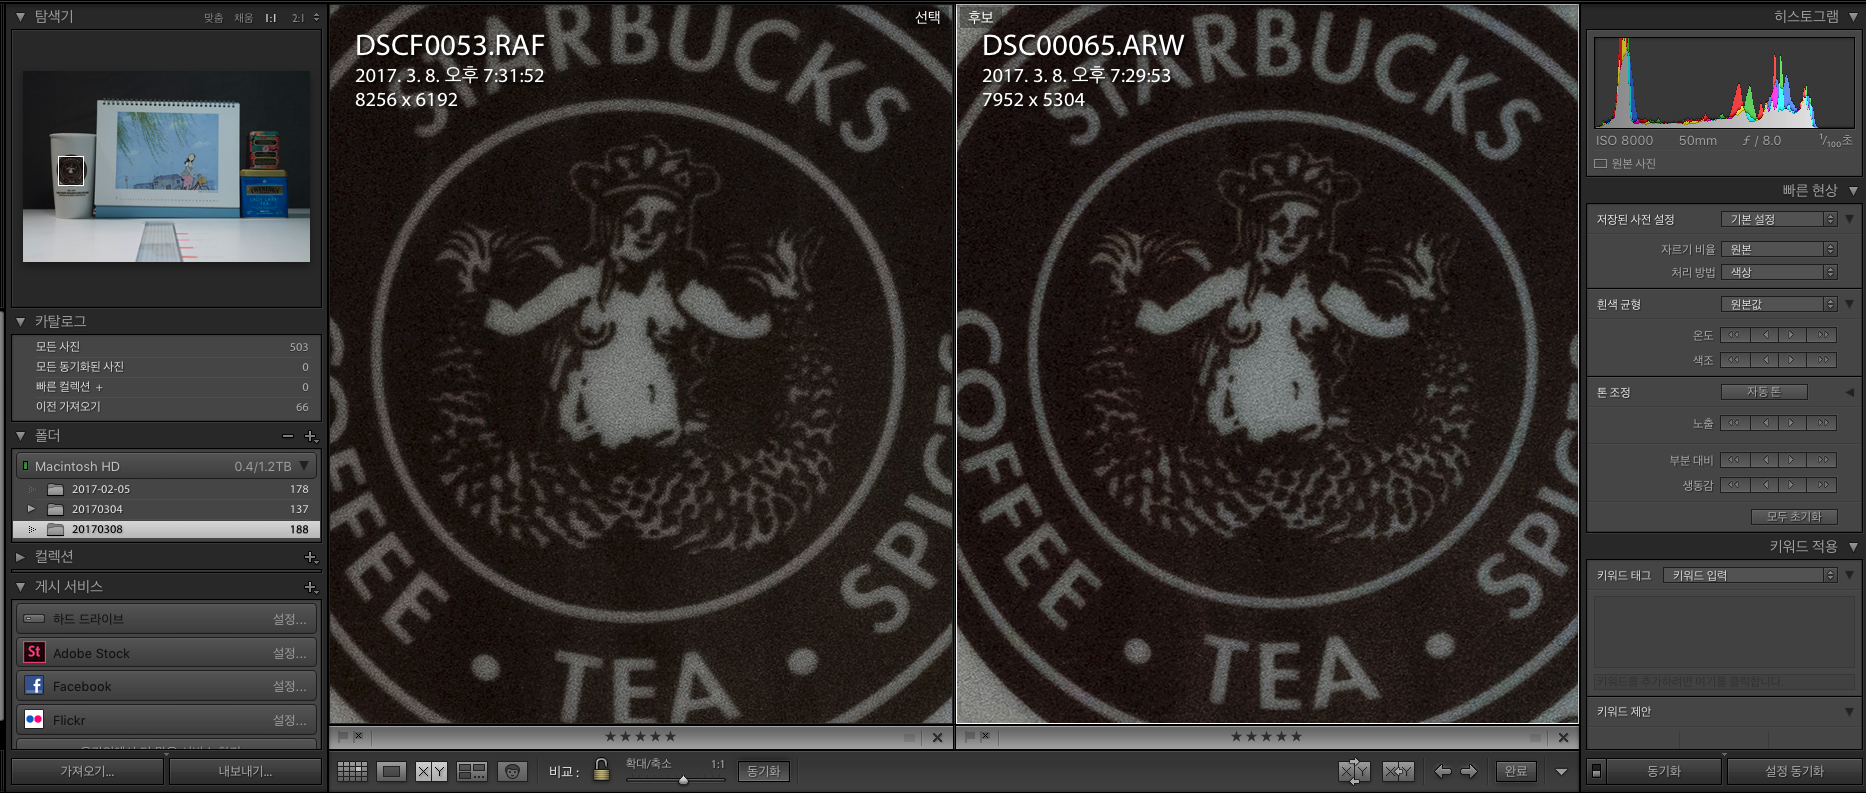The height and width of the screenshot is (793, 1866).
Task: Toggle reject flag on right photo
Action: 985,736
